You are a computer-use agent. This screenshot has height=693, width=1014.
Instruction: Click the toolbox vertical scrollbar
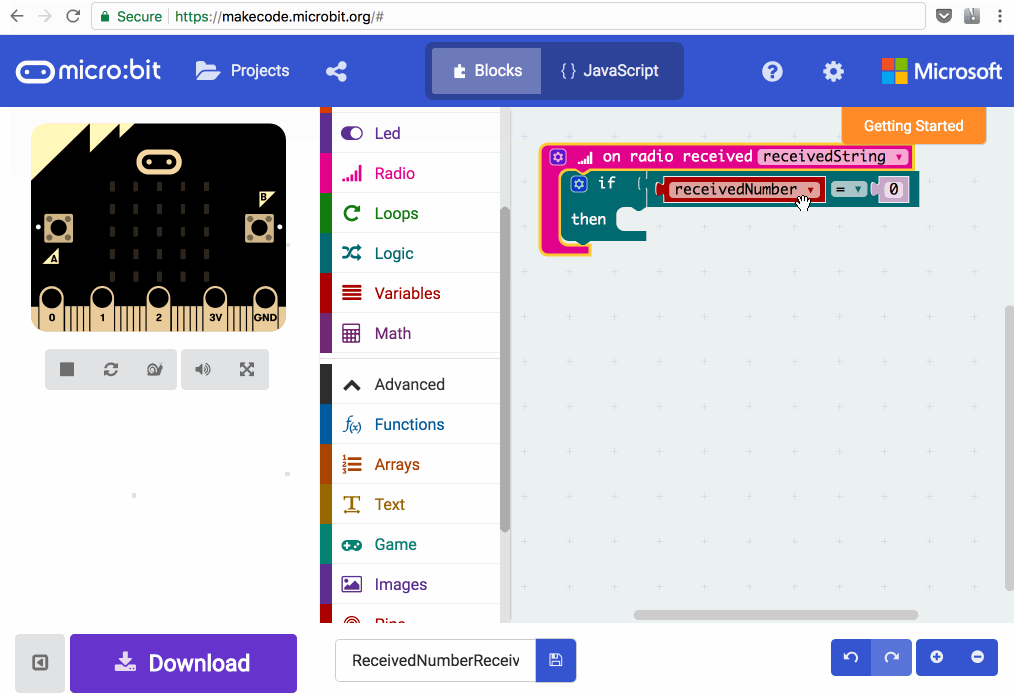click(x=505, y=369)
